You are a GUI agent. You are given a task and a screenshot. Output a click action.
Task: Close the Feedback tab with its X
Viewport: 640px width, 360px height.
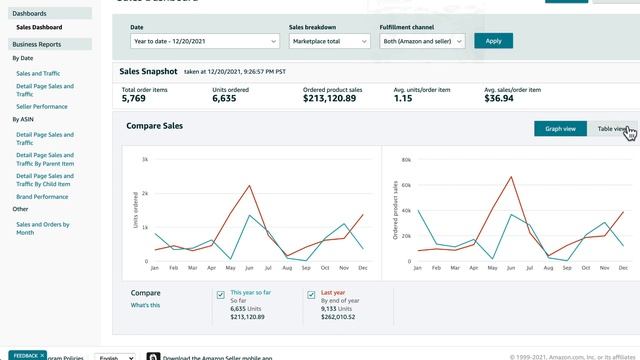click(x=42, y=356)
